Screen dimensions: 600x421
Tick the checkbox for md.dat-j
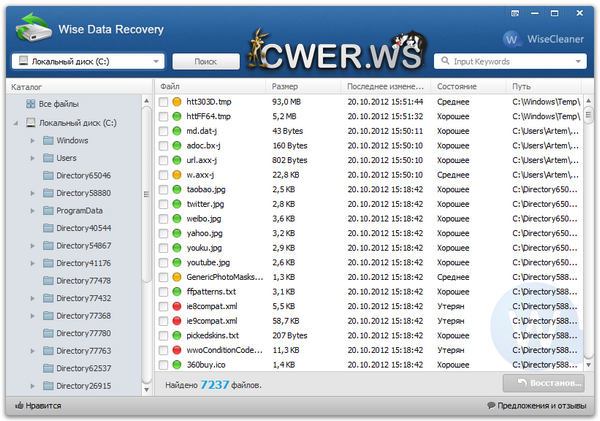coord(163,131)
